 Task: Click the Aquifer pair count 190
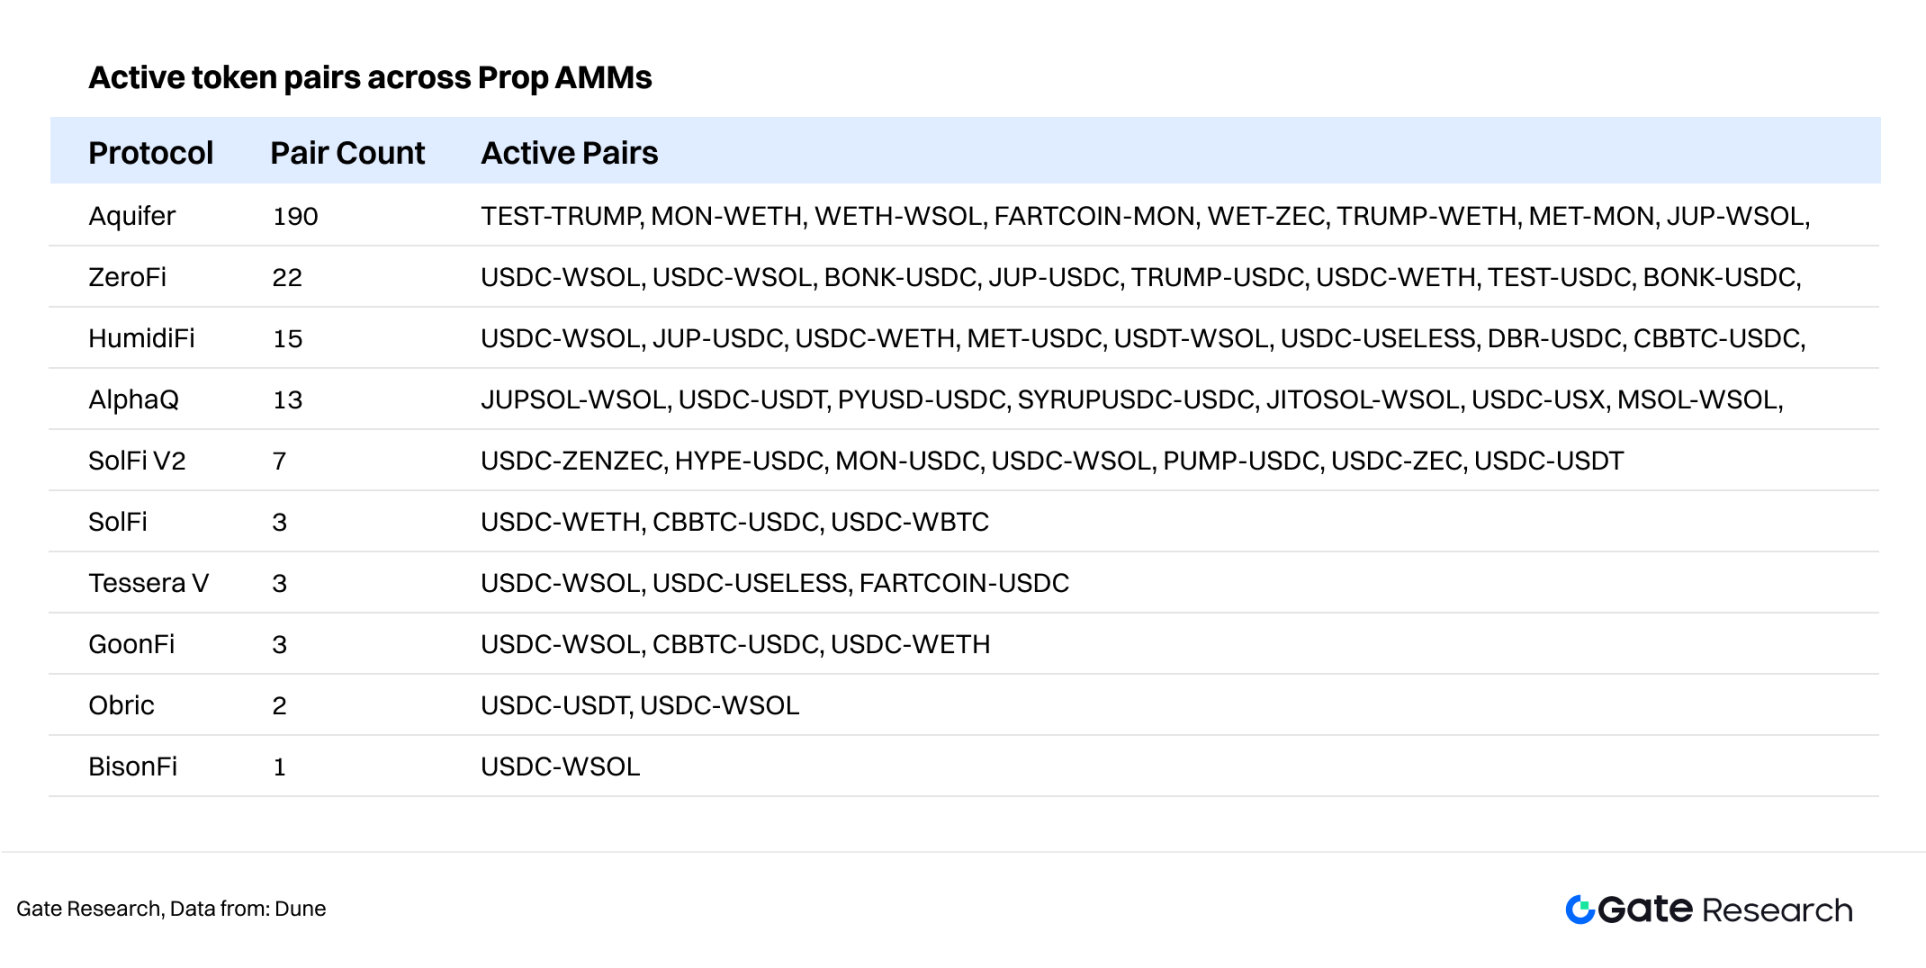coord(295,216)
